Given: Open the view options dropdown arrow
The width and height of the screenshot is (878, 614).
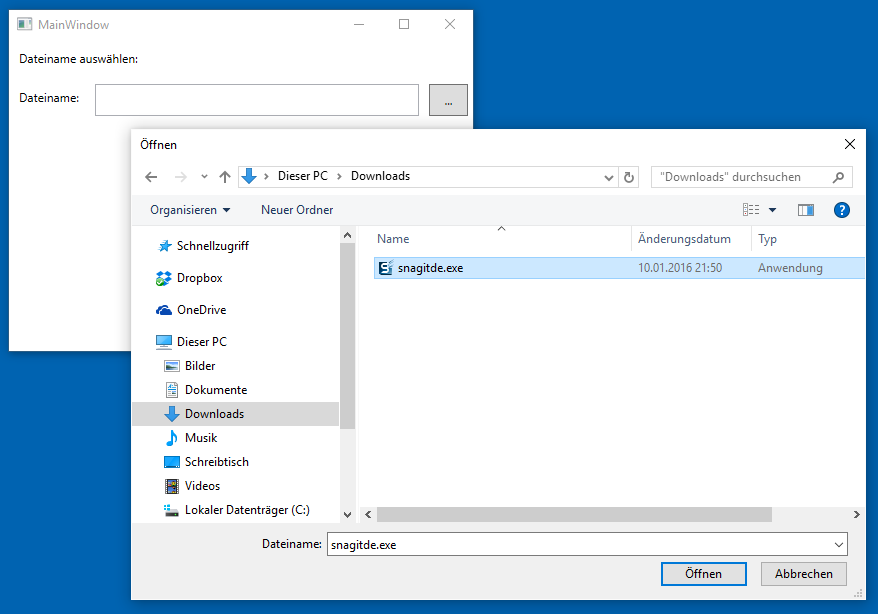Looking at the screenshot, I should (772, 210).
